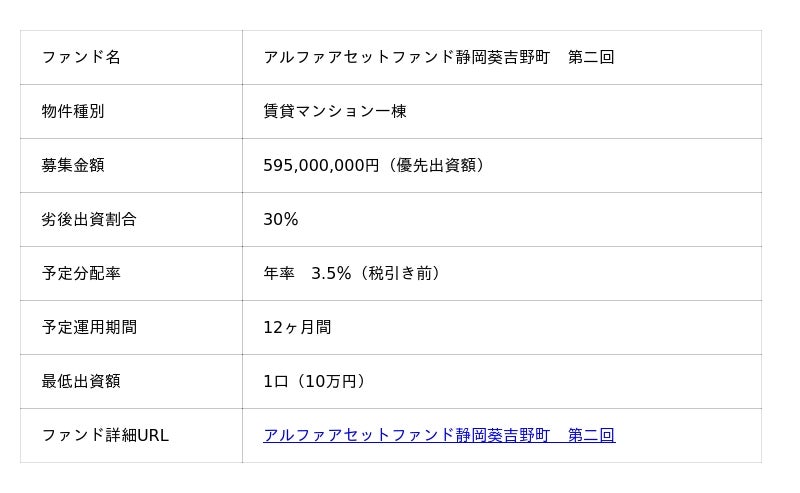Select the 30% value
The image size is (800, 493).
[x=281, y=219]
